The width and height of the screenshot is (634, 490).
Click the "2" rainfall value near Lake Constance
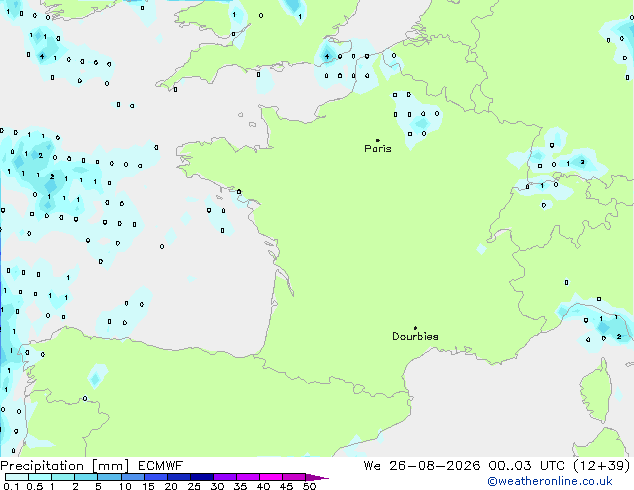pos(582,162)
